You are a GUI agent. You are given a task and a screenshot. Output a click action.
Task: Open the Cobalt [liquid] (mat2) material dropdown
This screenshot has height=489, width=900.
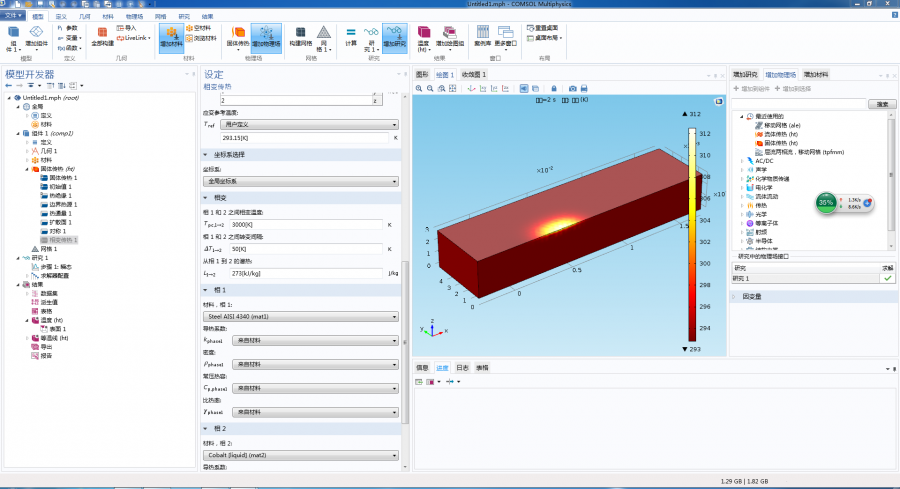click(x=301, y=455)
